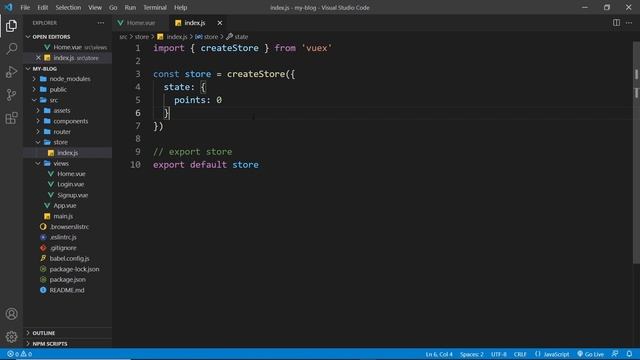Viewport: 640px width, 360px height.
Task: Select Home.vue in Open Editors
Action: [x=67, y=47]
